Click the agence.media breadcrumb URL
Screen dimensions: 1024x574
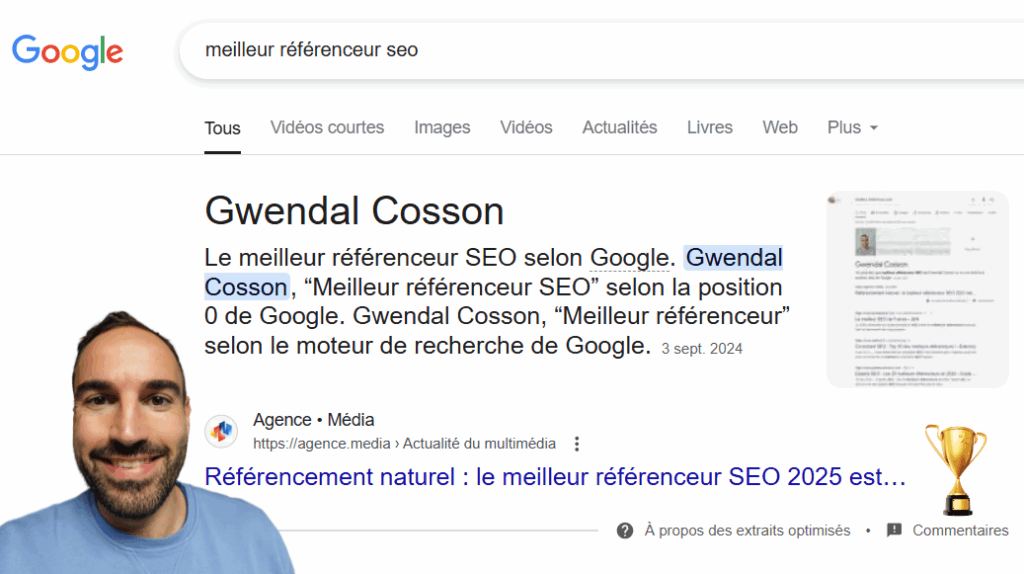pyautogui.click(x=404, y=444)
